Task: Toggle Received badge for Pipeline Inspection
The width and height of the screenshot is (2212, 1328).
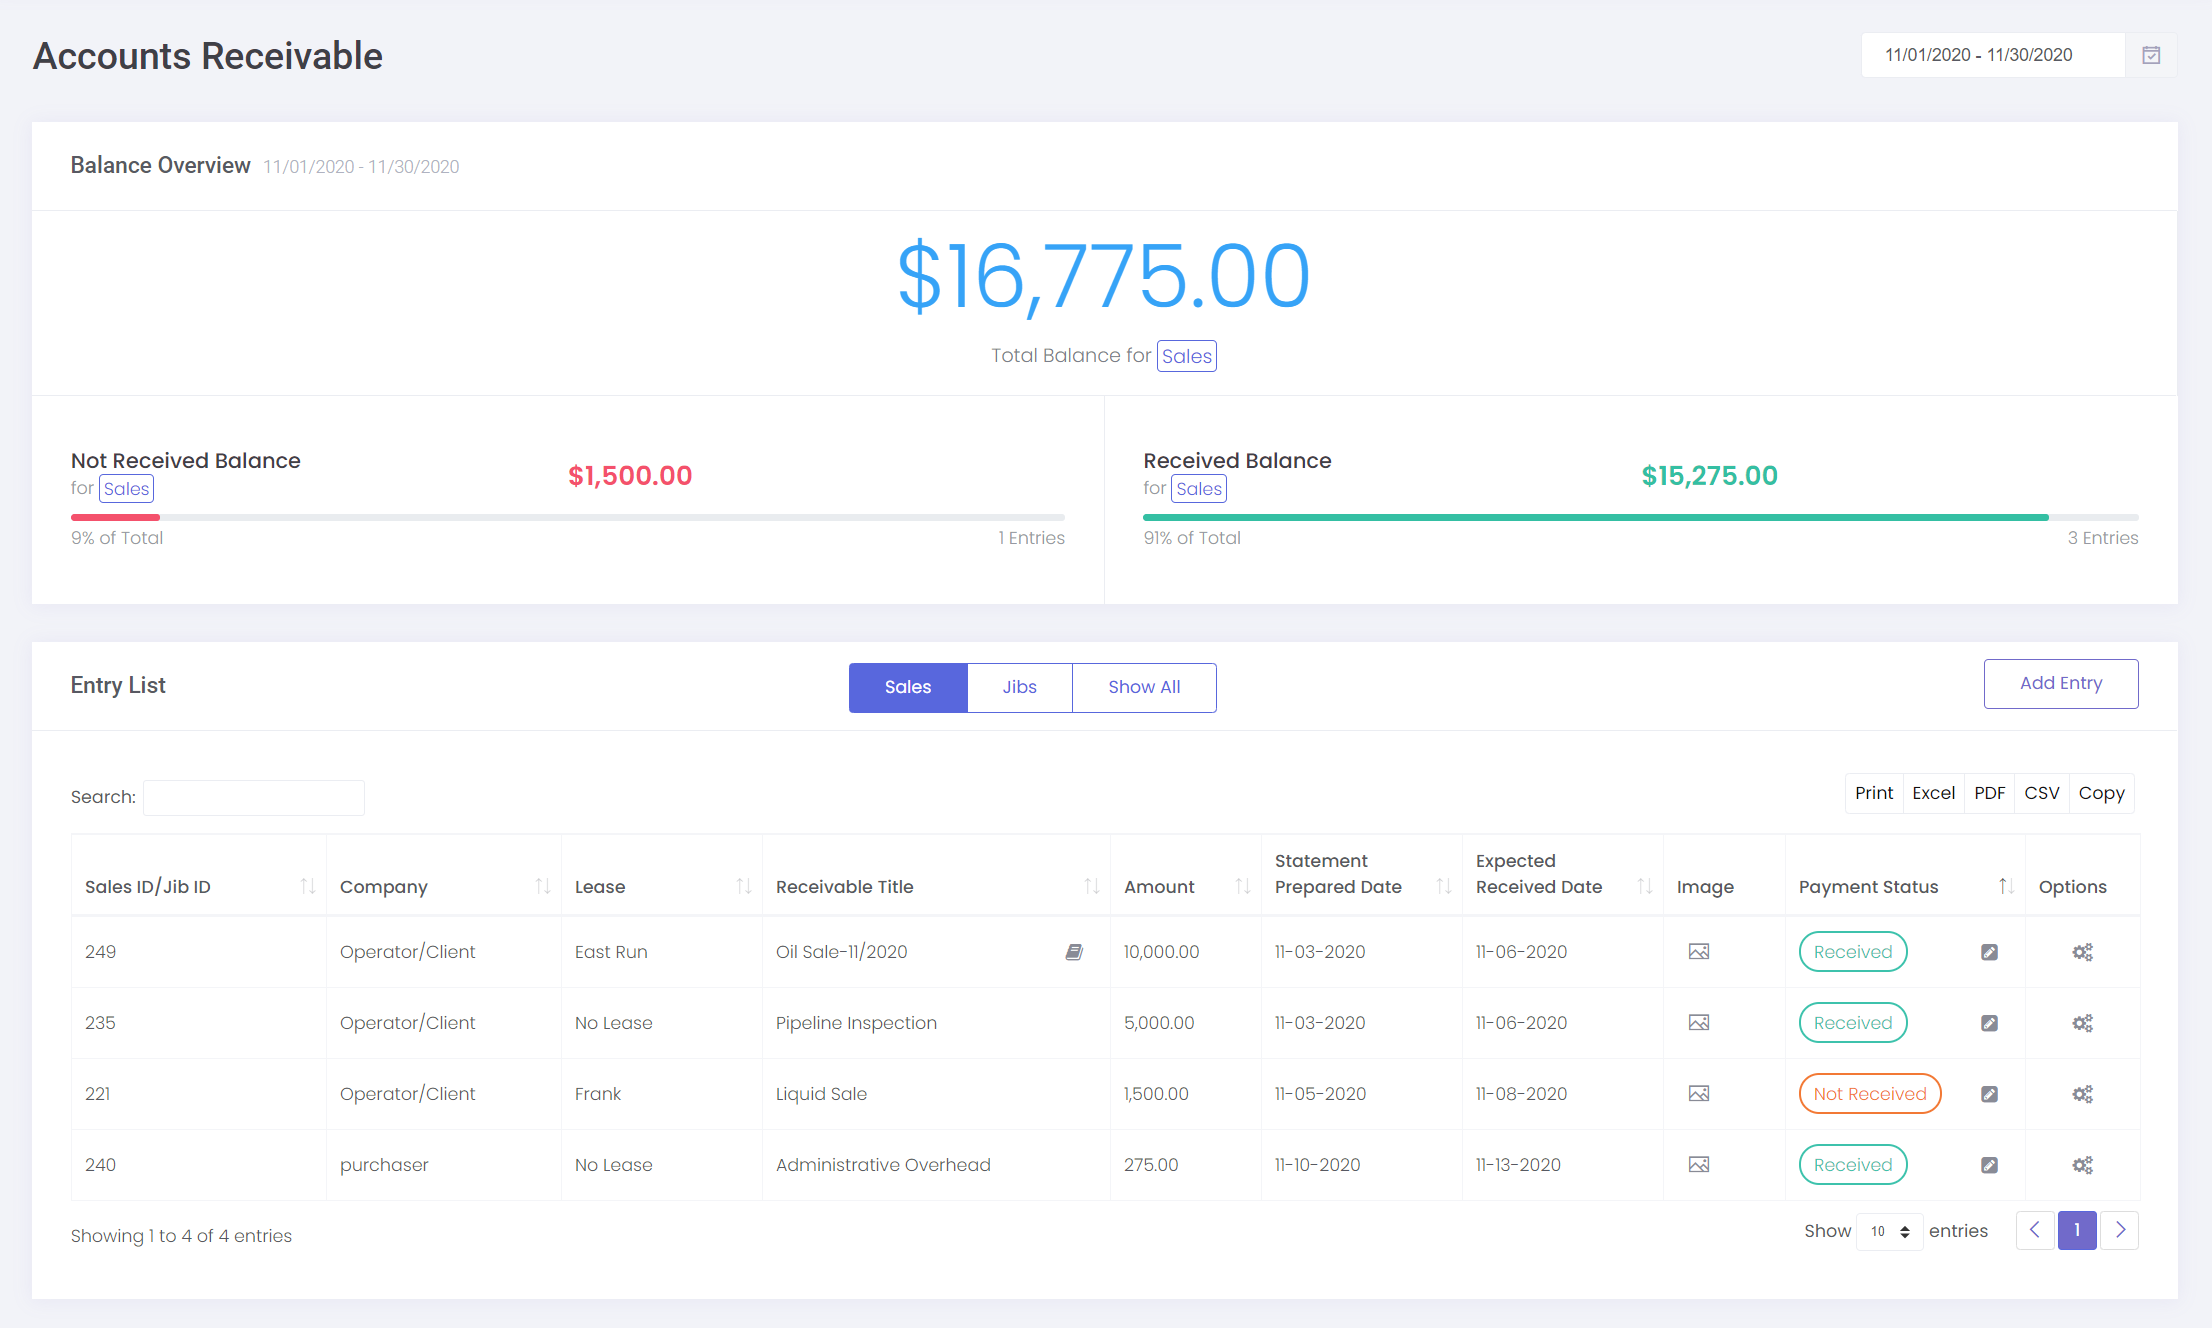Action: (1852, 1023)
